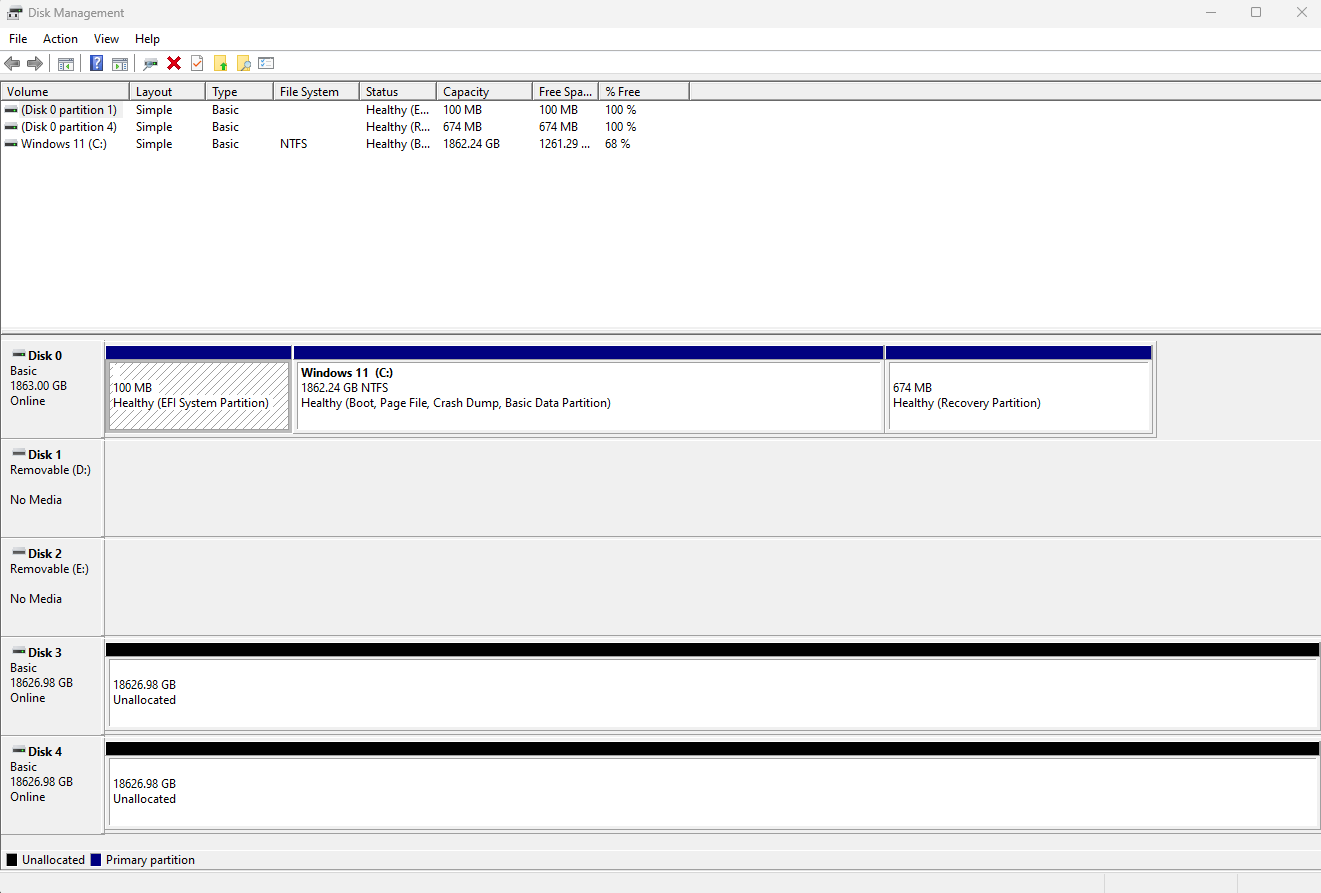This screenshot has height=893, width=1321.
Task: Click the checklist icon at toolbar's end
Action: point(266,63)
